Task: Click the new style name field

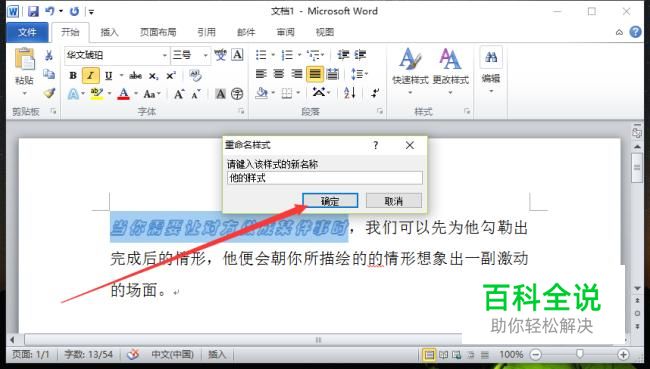Action: (325, 178)
